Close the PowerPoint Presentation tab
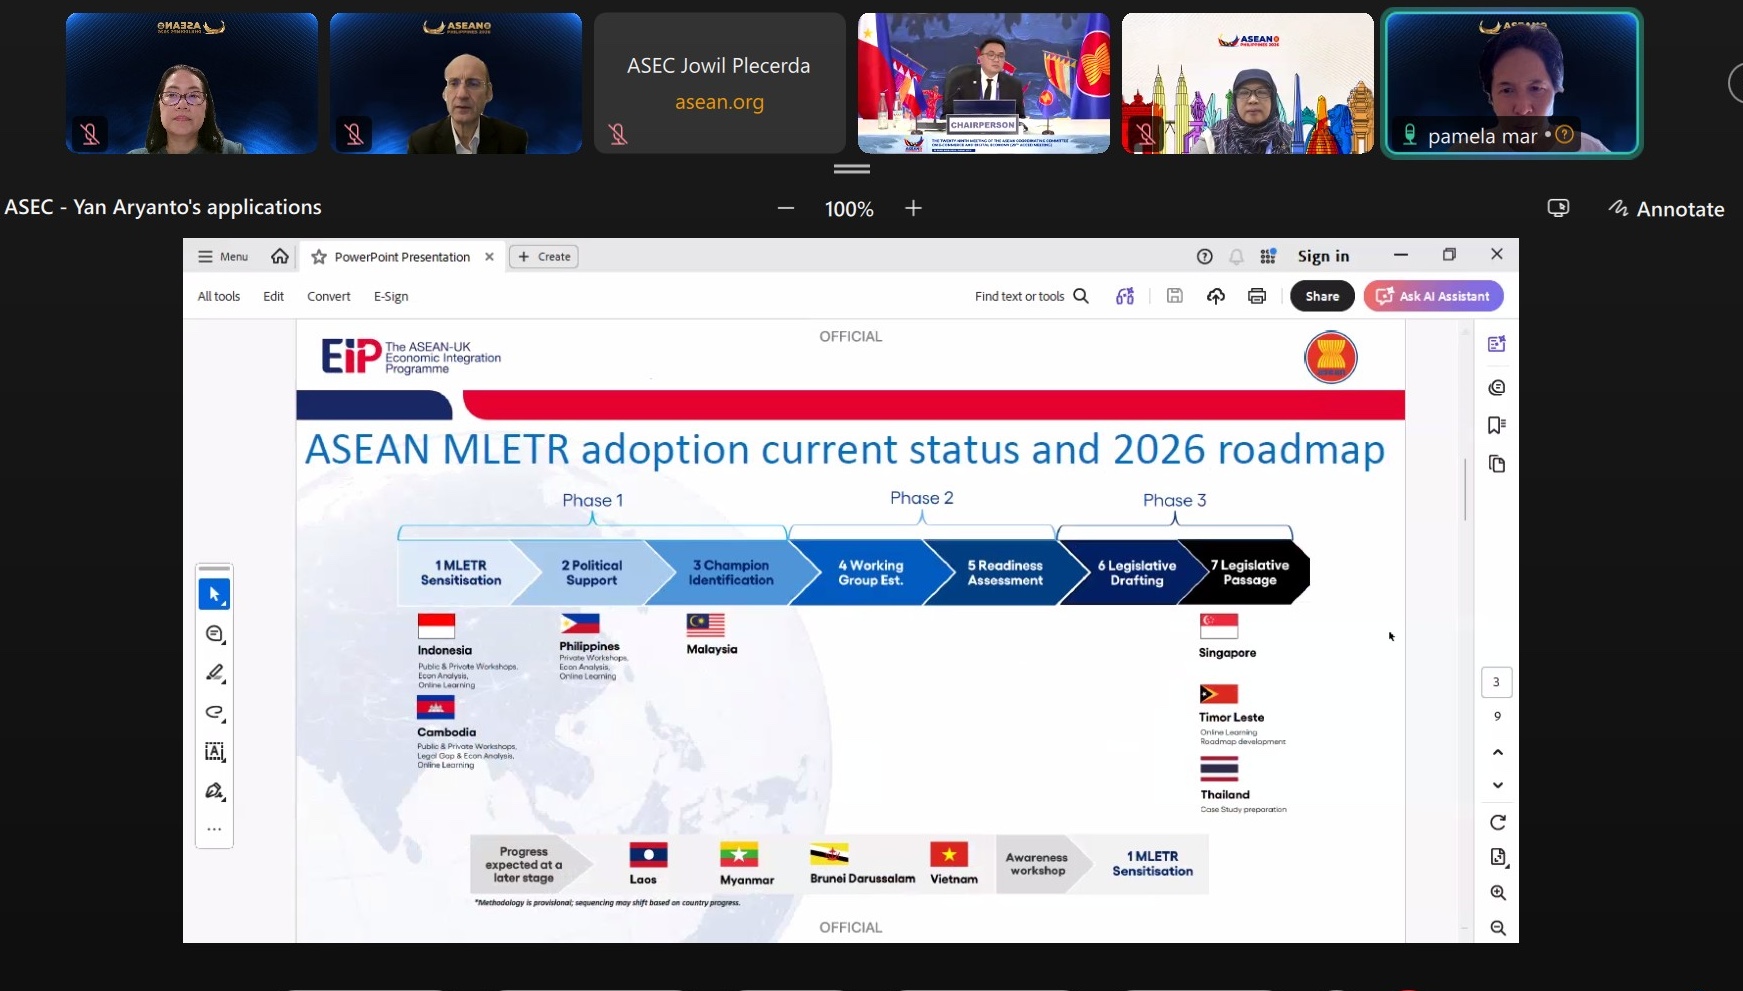Screen dimensions: 1743x991 [489, 257]
